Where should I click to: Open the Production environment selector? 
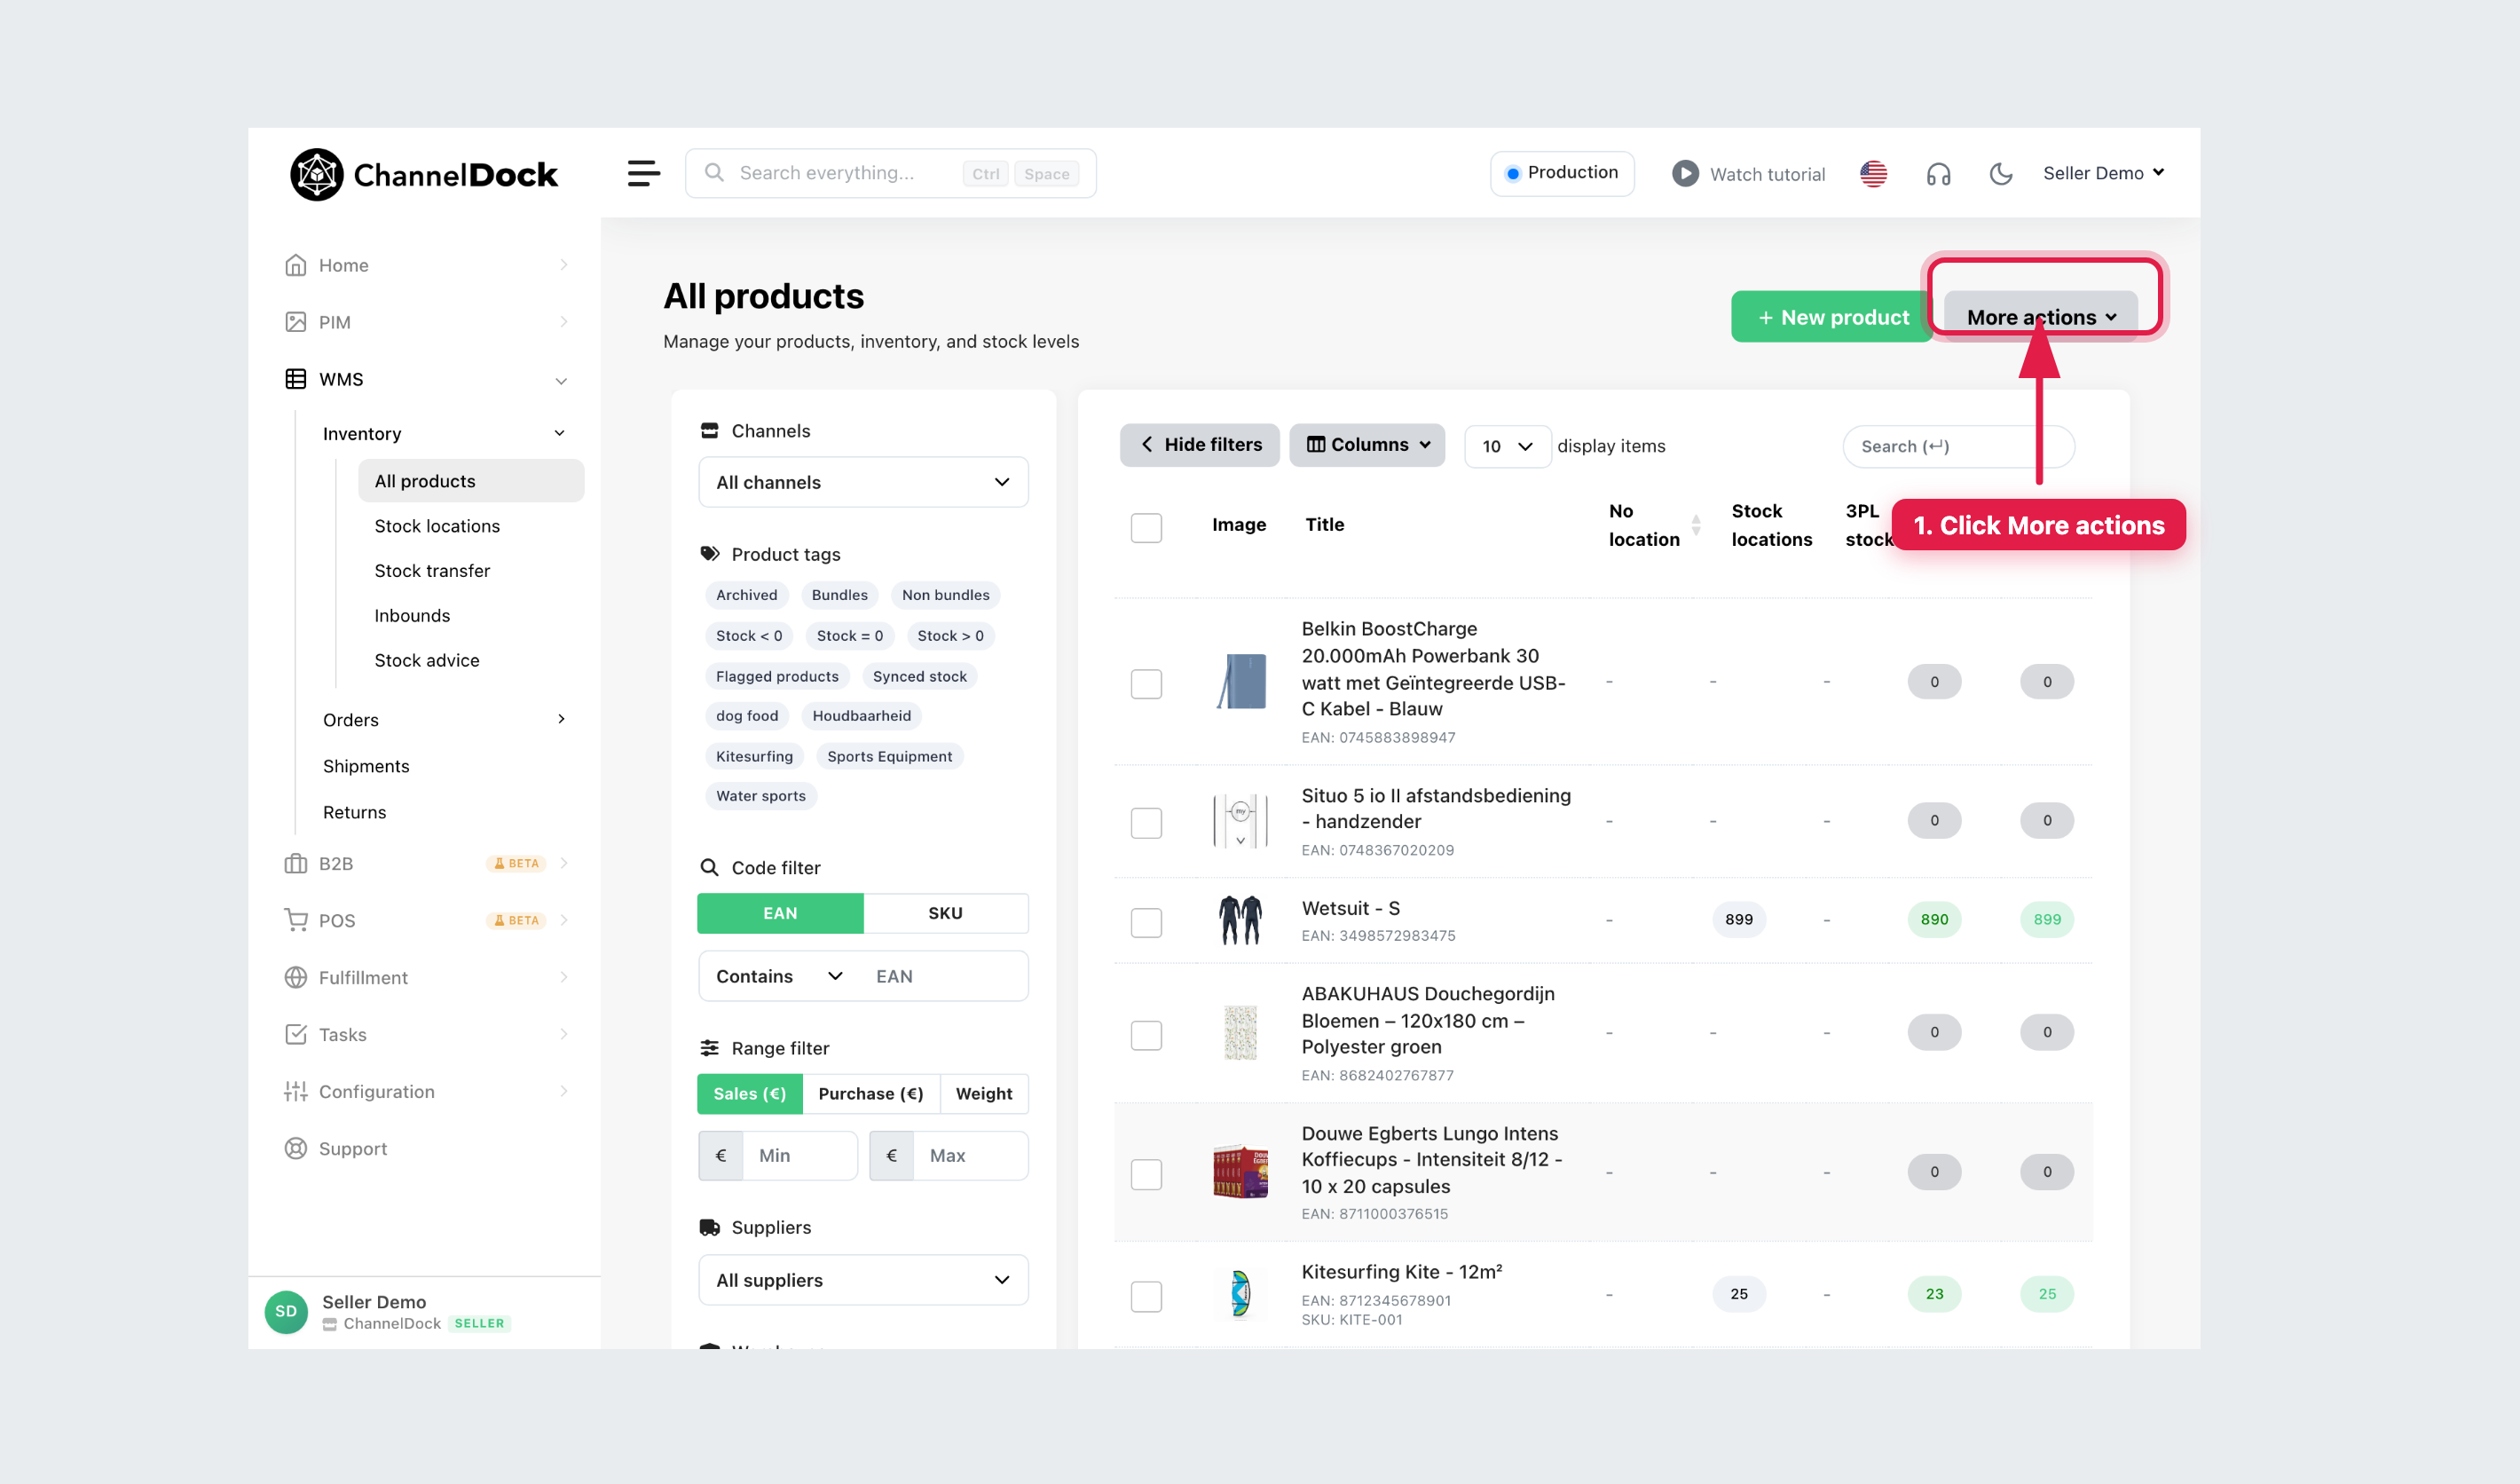click(1562, 173)
